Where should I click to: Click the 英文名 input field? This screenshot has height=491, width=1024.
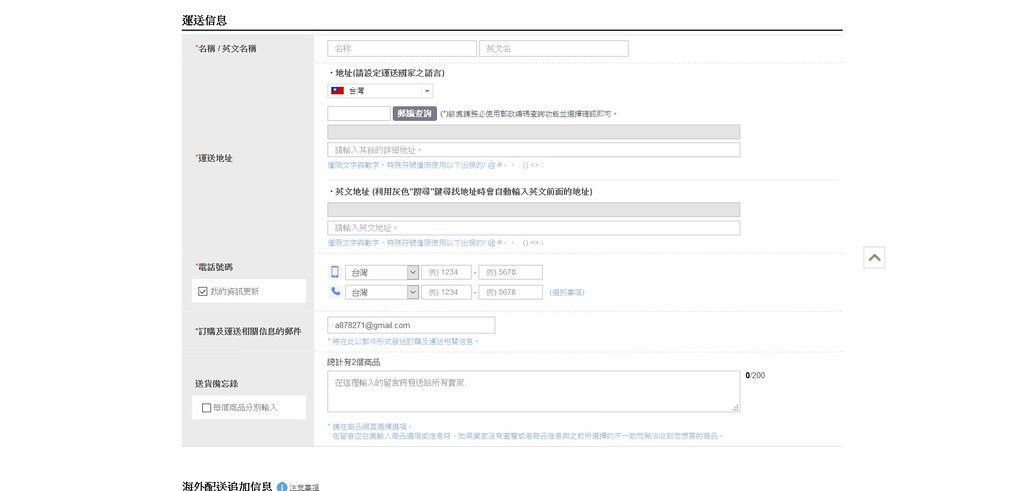click(554, 48)
